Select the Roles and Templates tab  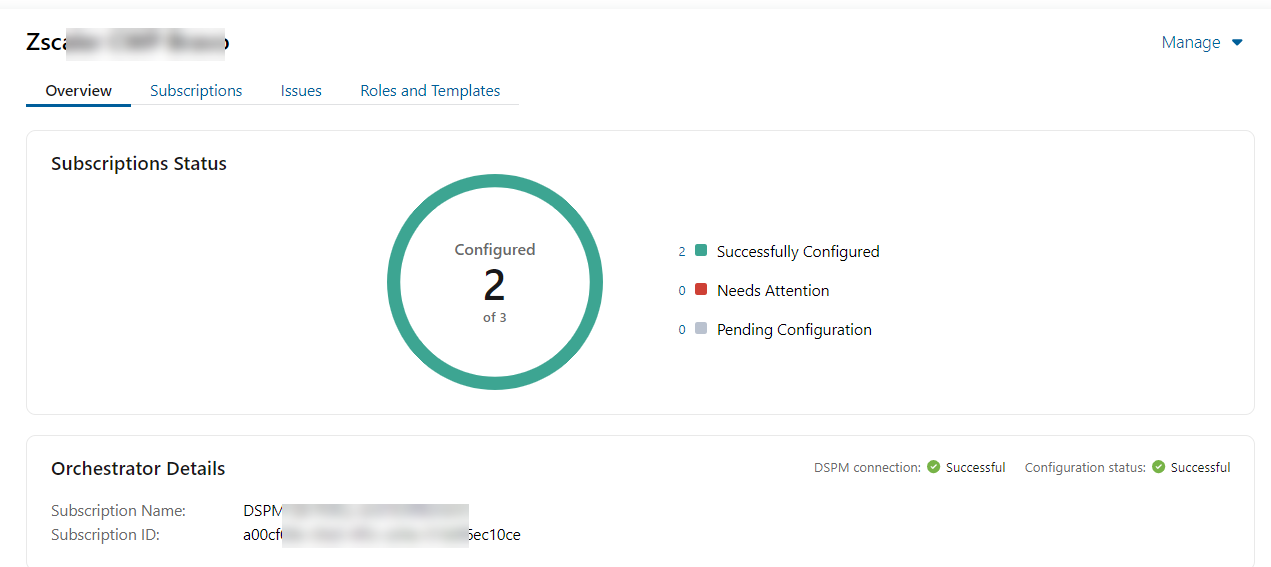click(x=430, y=91)
